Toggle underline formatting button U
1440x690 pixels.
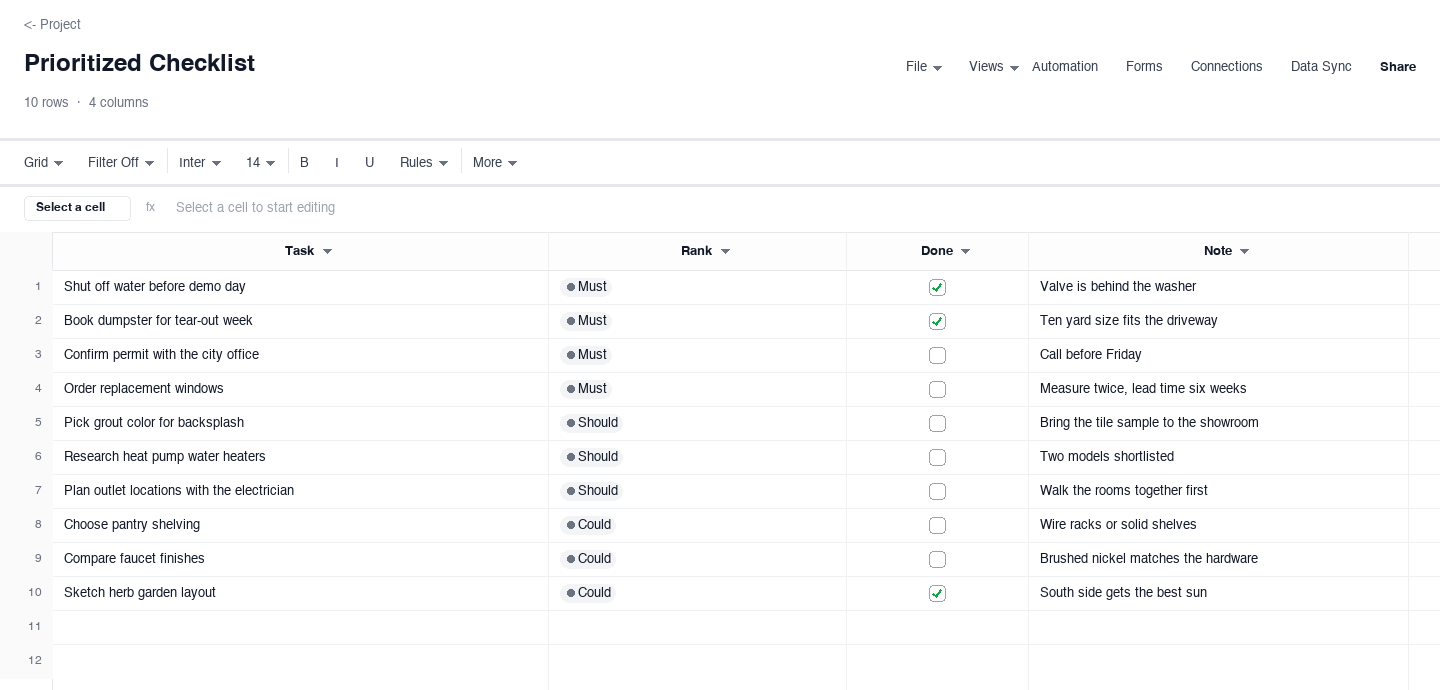click(x=369, y=162)
